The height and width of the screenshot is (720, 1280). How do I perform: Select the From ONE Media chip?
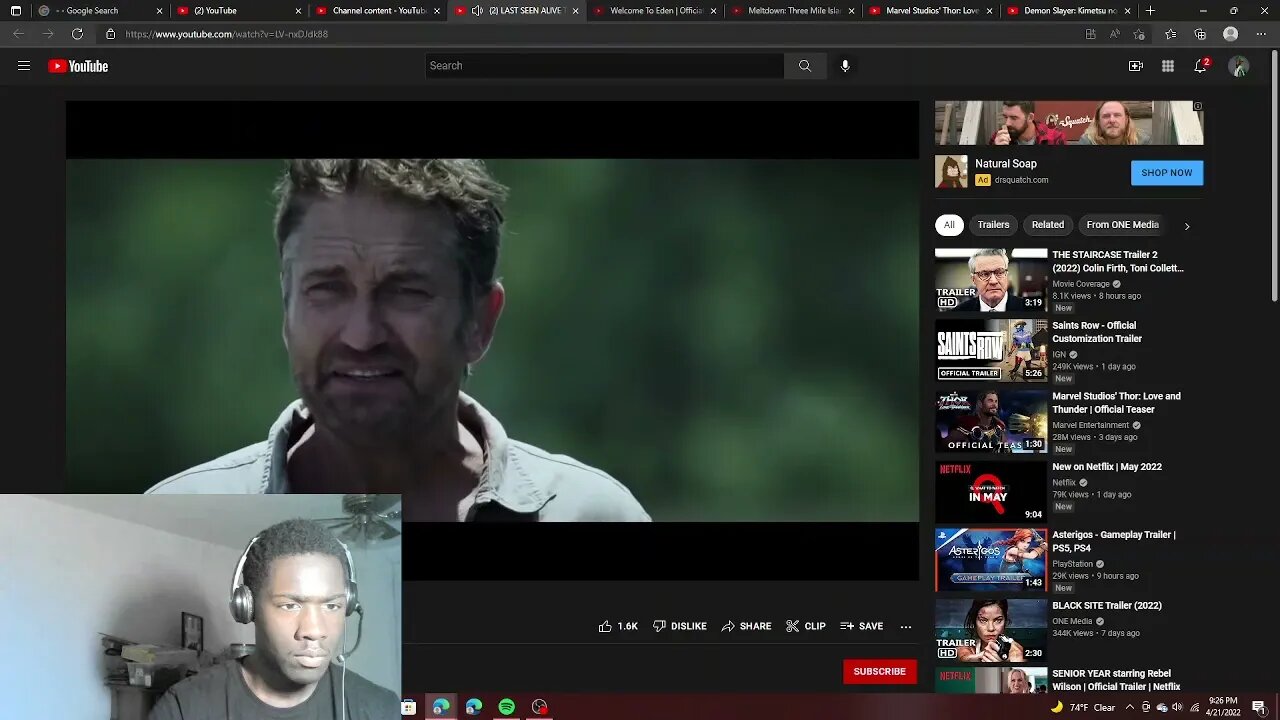pos(1122,225)
